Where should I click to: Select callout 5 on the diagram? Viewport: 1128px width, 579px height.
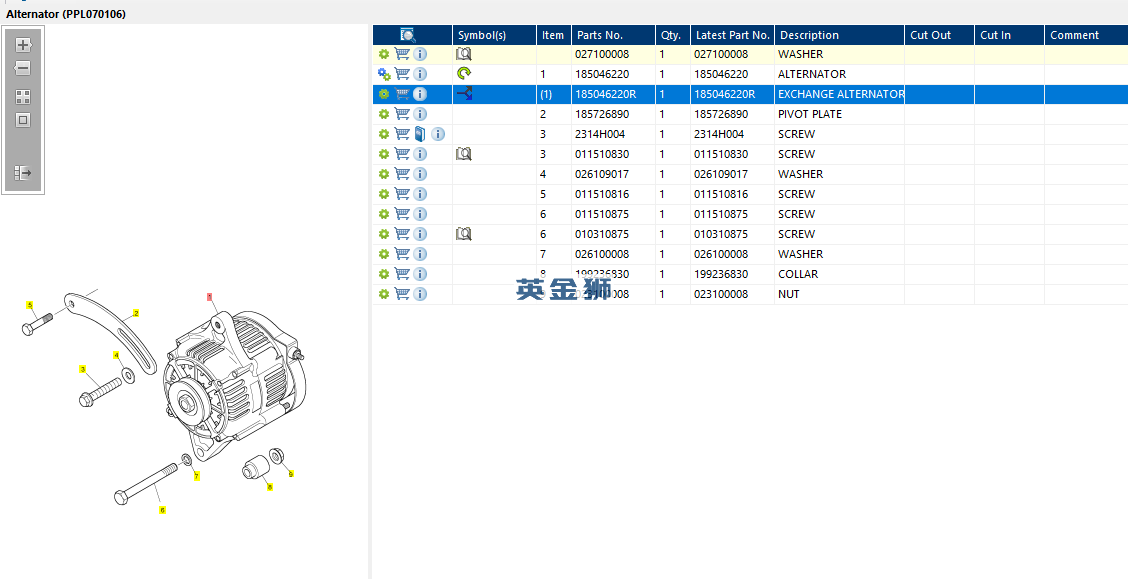click(29, 305)
